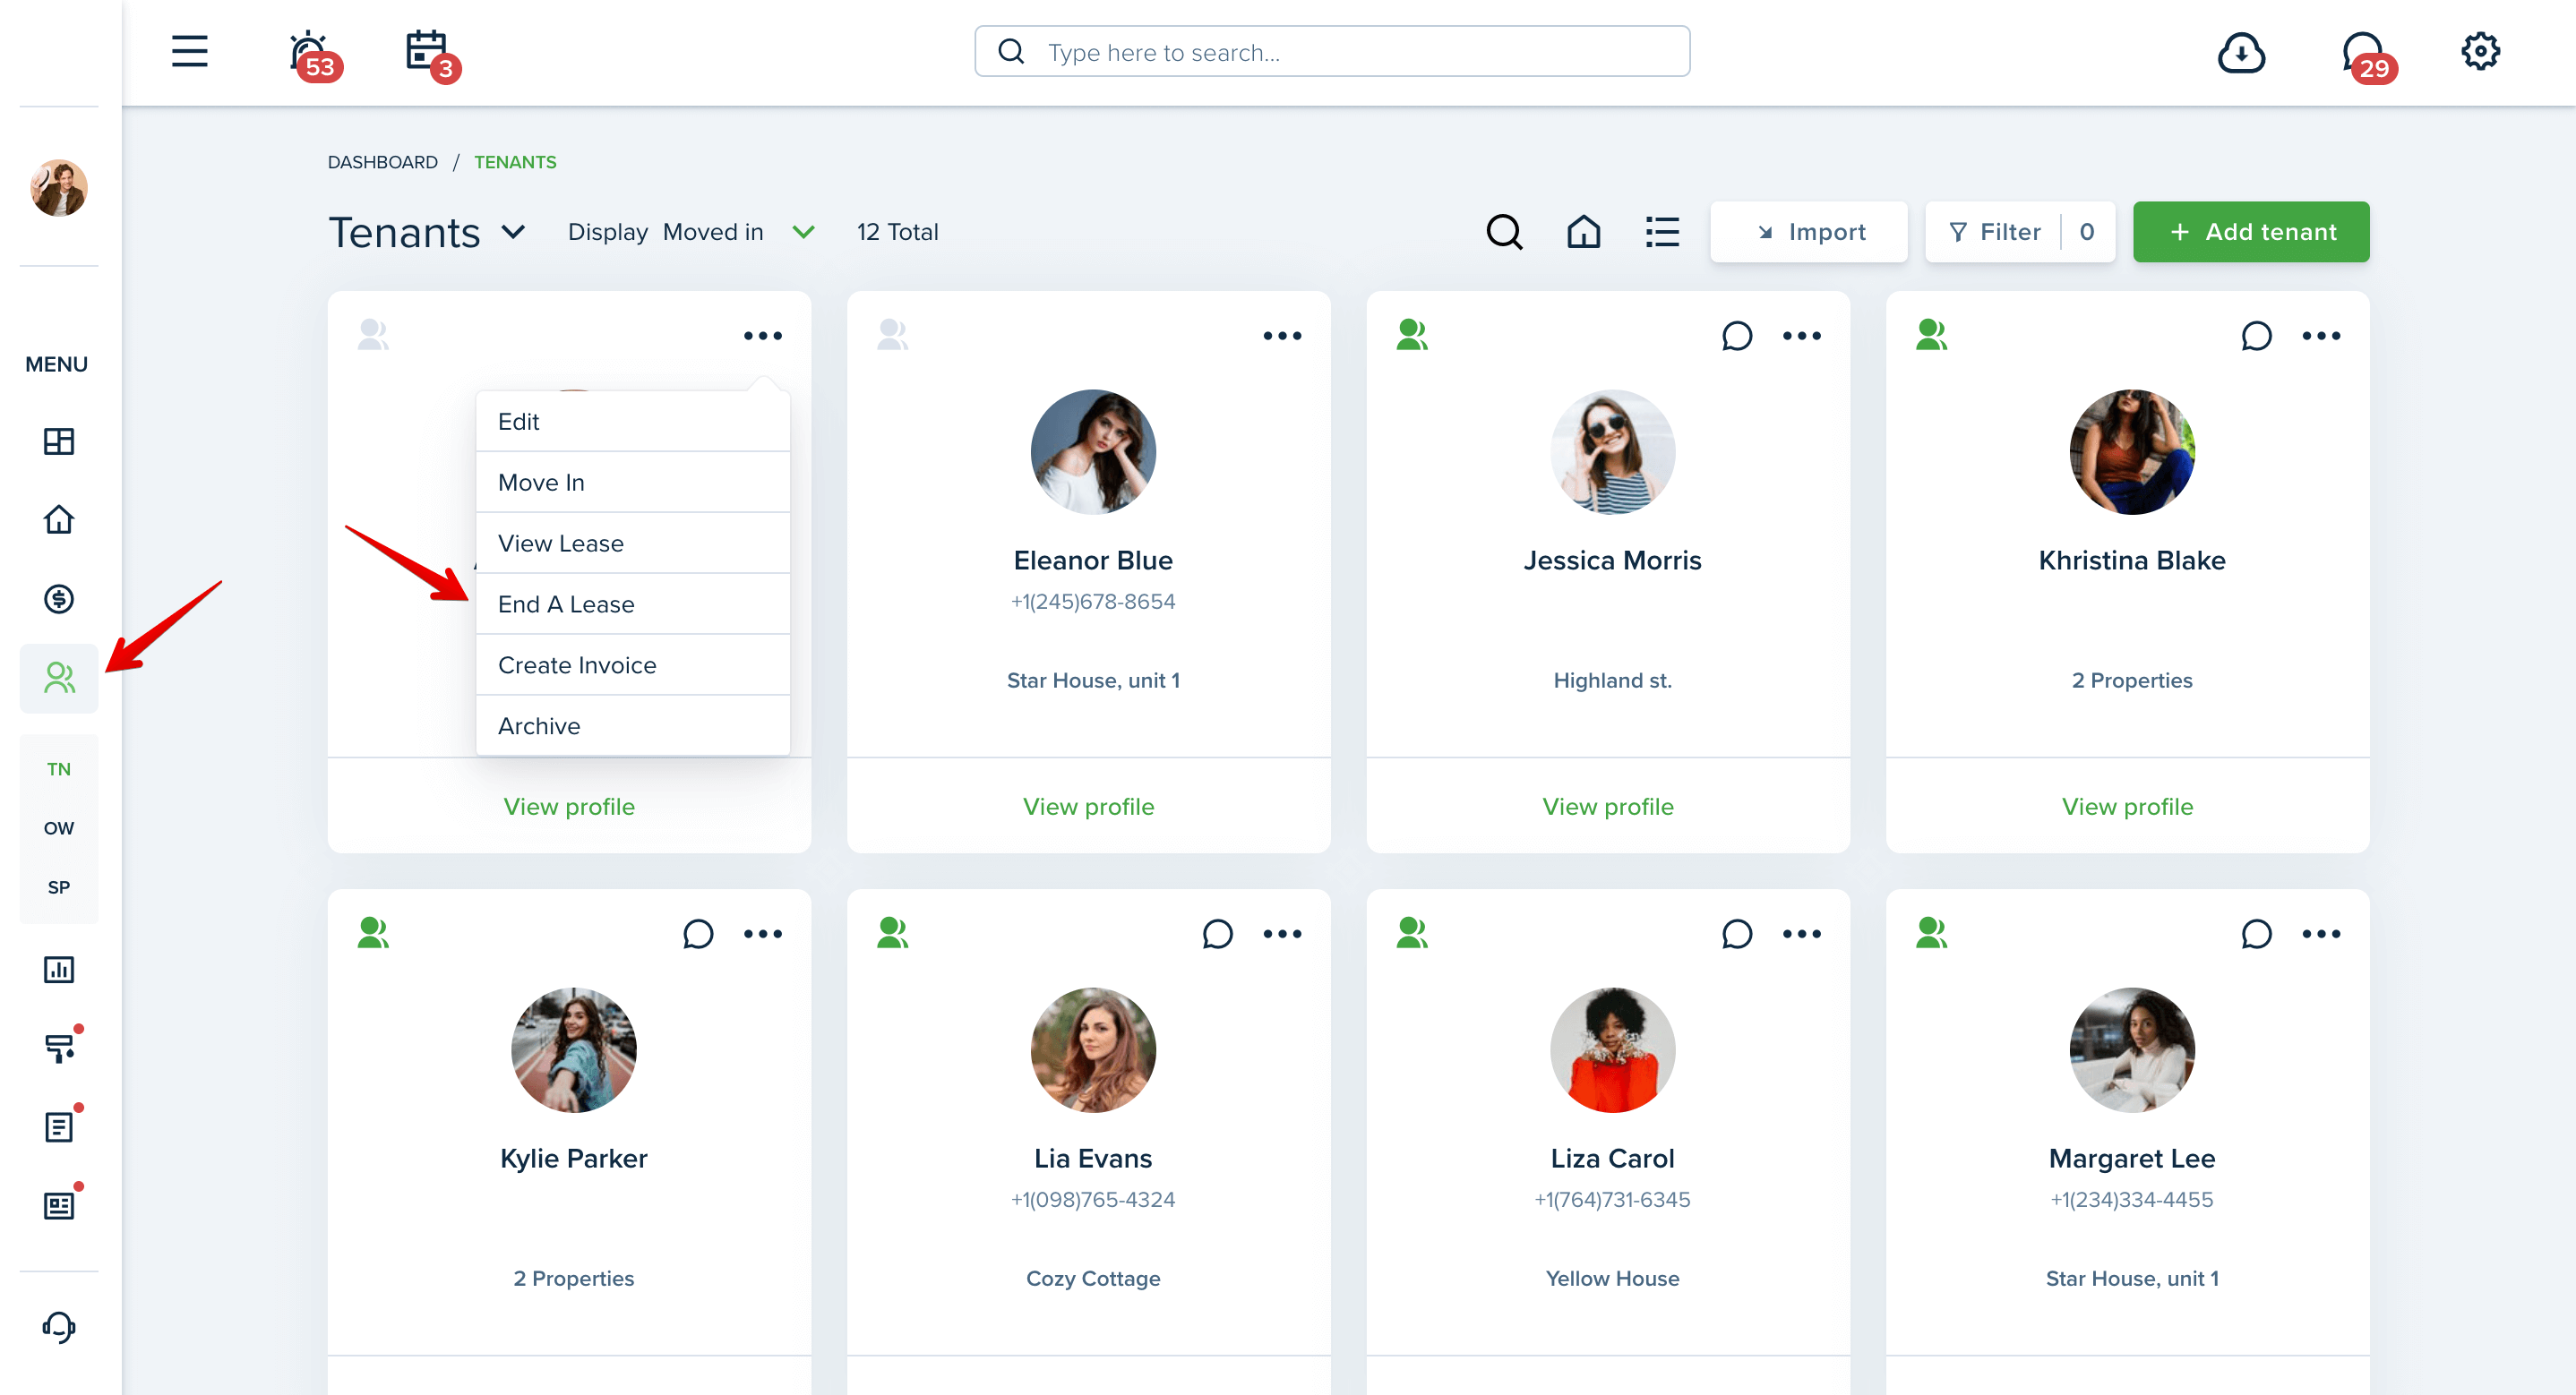2576x1395 pixels.
Task: Message Lia Evans via chat icon
Action: coord(1216,933)
